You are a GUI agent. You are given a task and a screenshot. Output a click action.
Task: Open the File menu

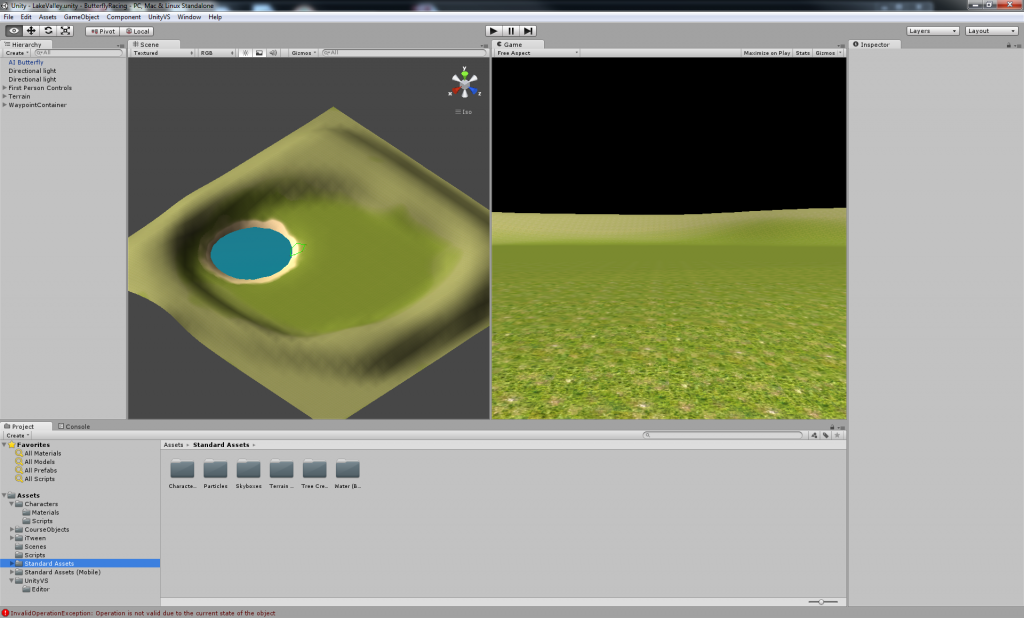coord(8,17)
